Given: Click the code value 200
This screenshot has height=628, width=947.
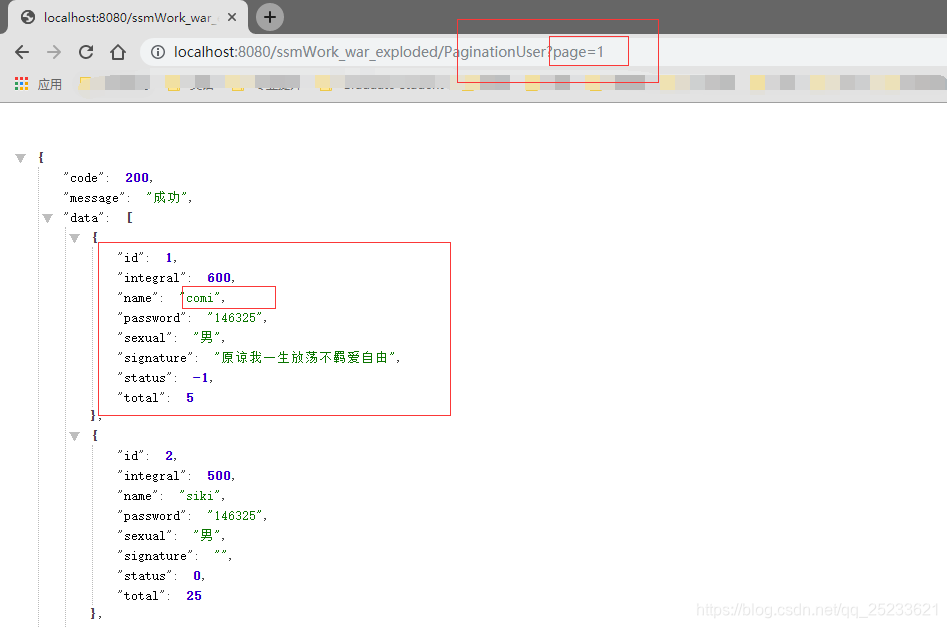Looking at the screenshot, I should click(137, 178).
